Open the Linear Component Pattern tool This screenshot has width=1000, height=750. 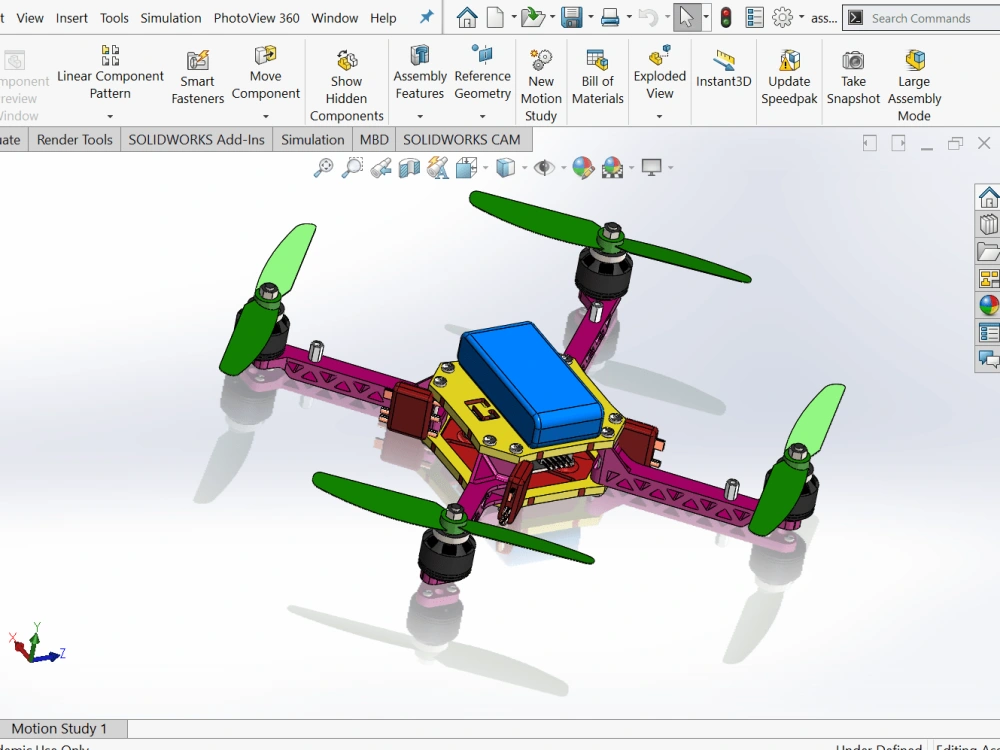[110, 73]
